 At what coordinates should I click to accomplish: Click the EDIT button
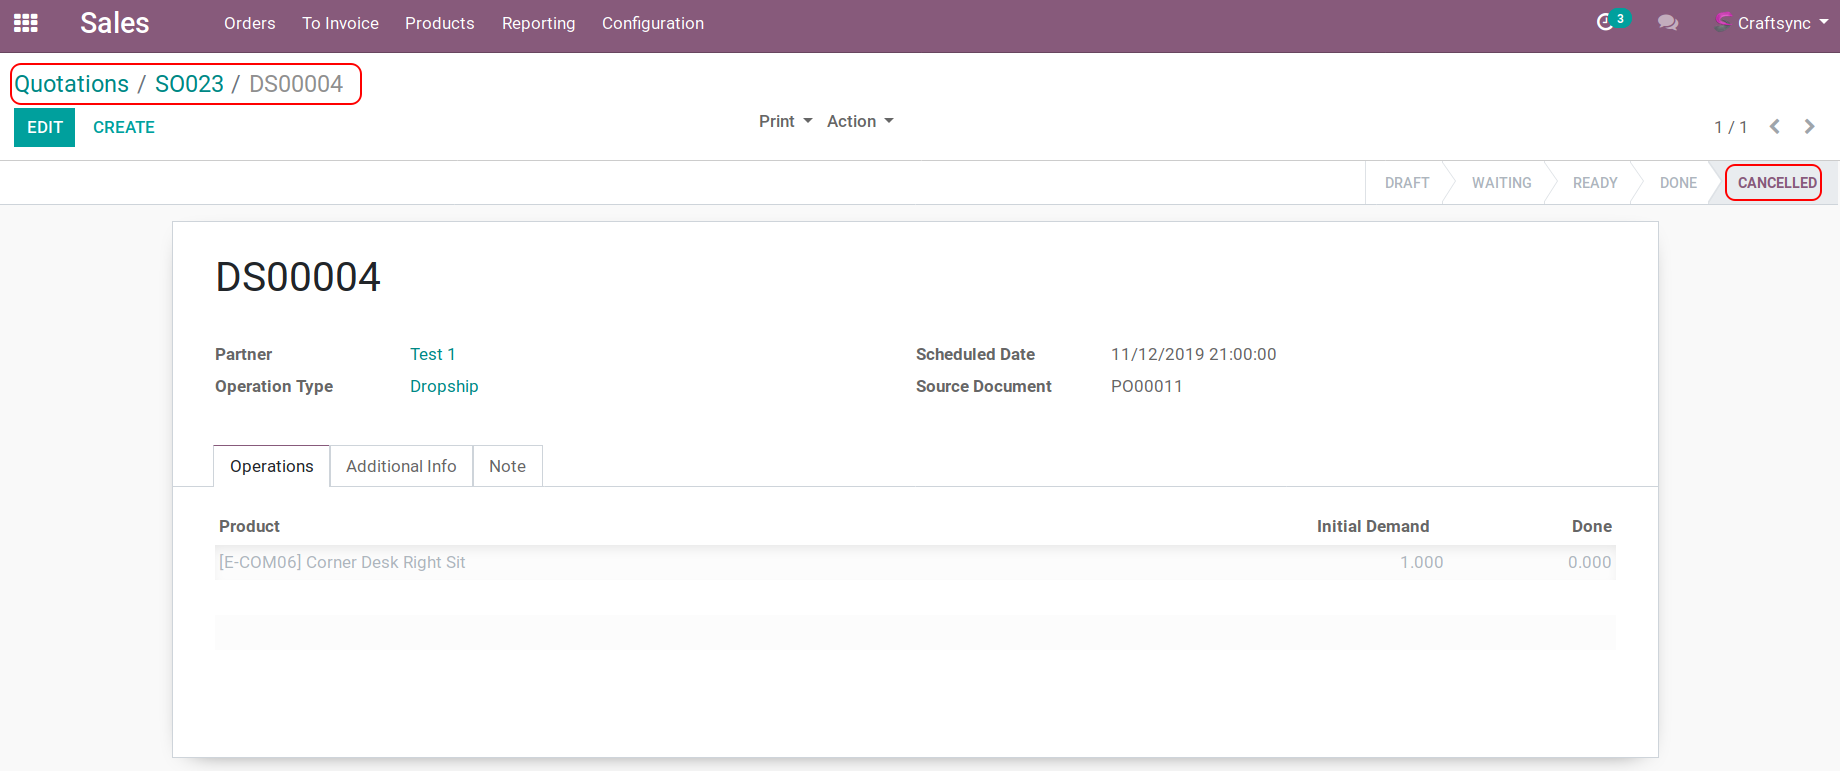pyautogui.click(x=44, y=127)
